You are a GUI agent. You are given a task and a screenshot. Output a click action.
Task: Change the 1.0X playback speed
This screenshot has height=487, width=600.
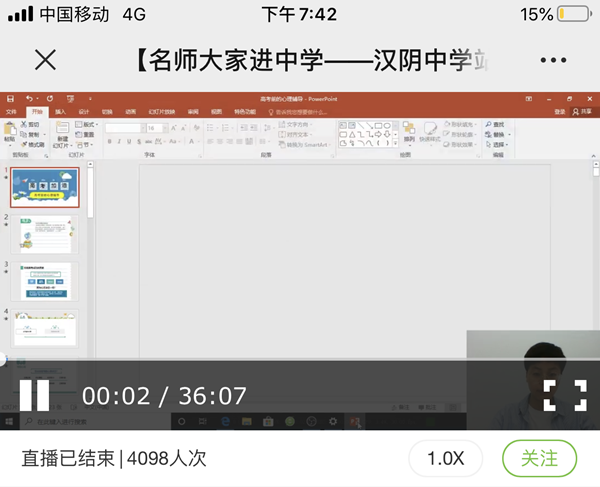click(x=445, y=458)
